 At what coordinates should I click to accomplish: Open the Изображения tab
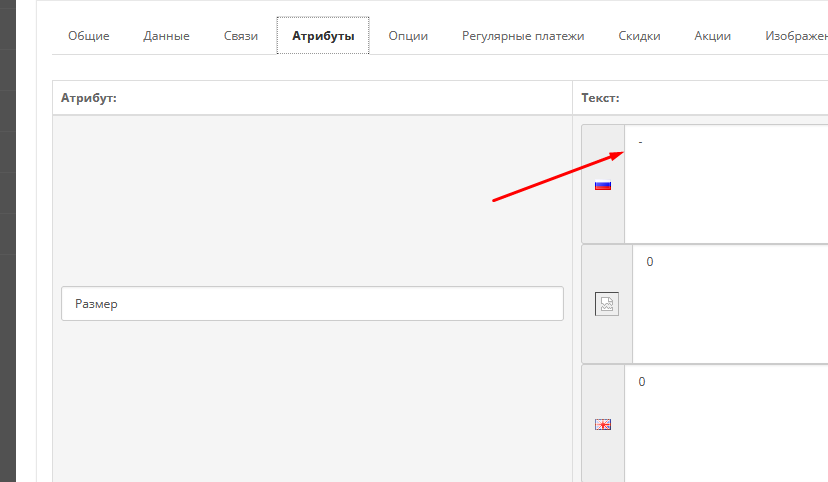(795, 36)
